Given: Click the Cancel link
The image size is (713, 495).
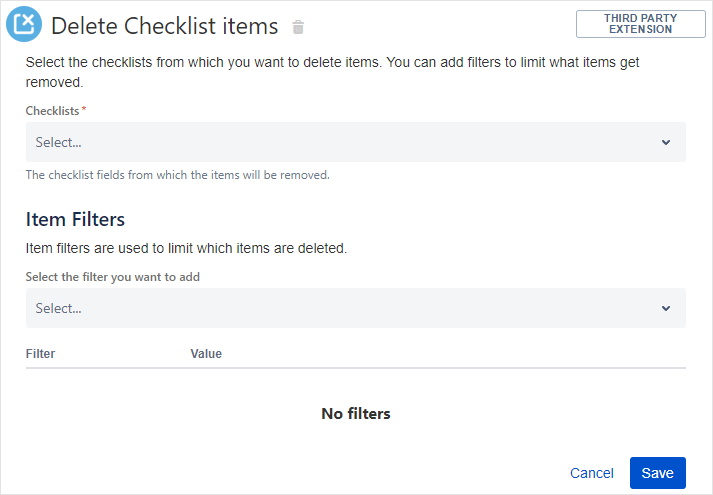Looking at the screenshot, I should [x=591, y=473].
